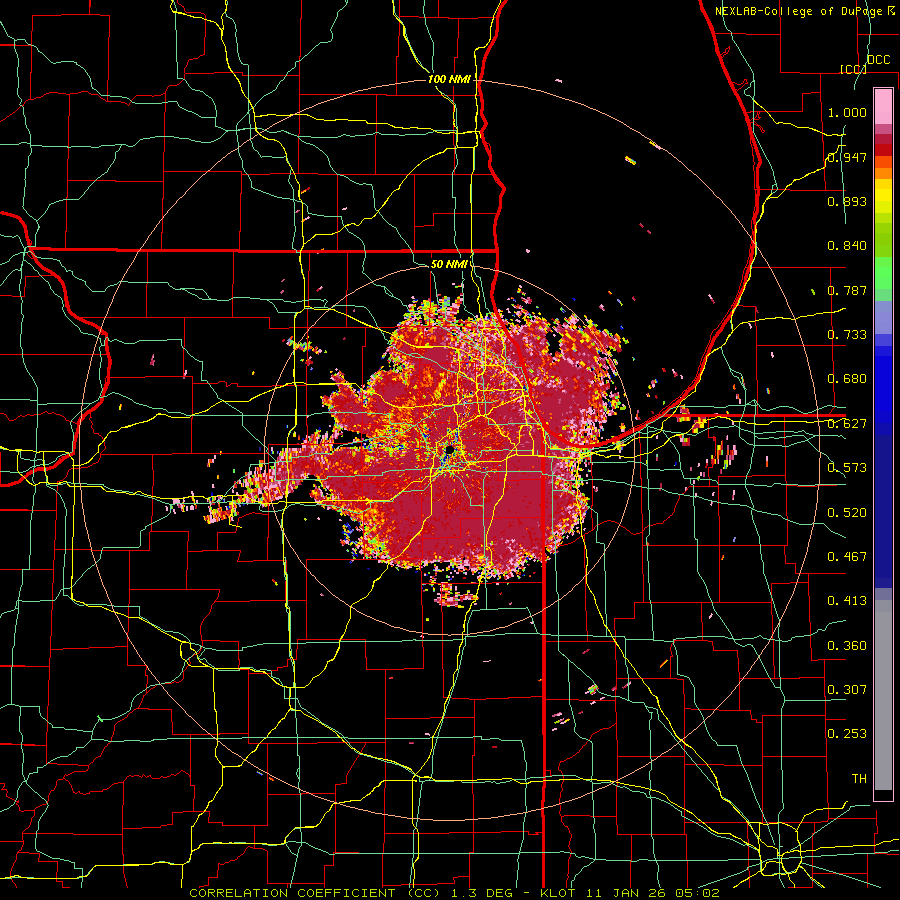Click the TH threshold label on legend
900x900 pixels.
(x=859, y=779)
